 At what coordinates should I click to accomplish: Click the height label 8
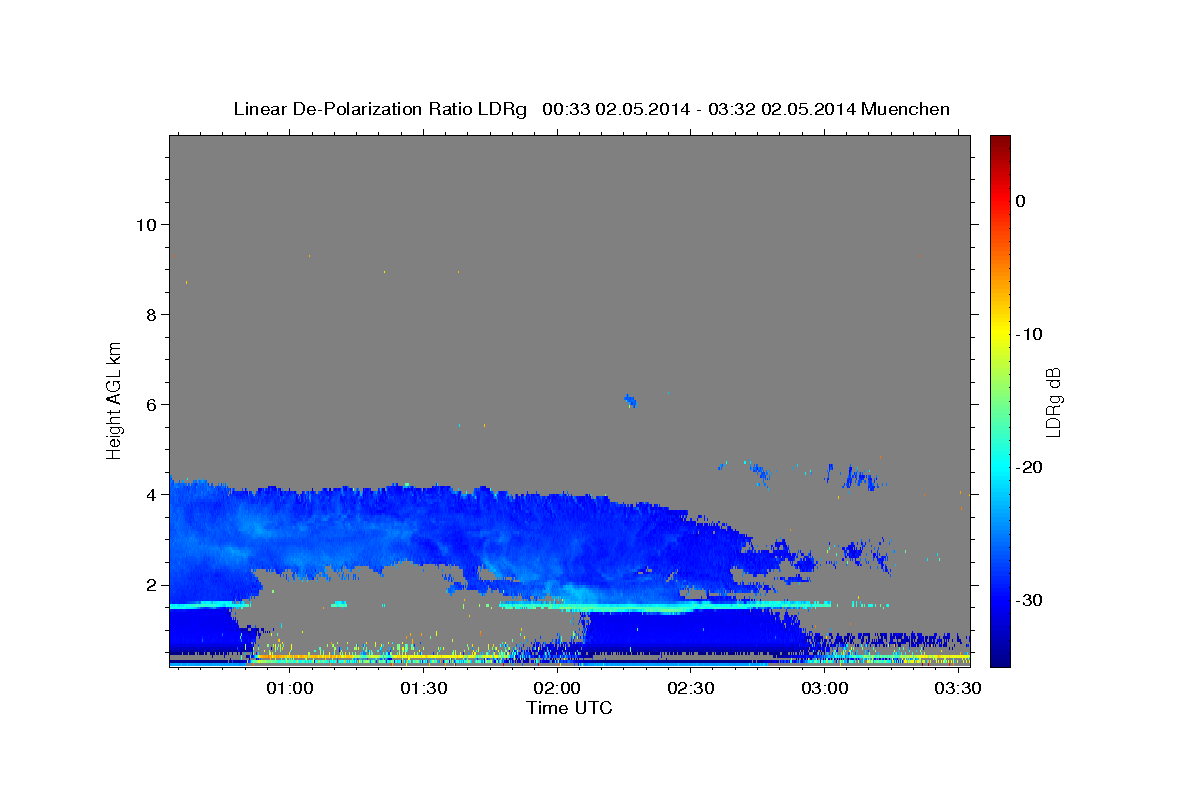[x=149, y=314]
